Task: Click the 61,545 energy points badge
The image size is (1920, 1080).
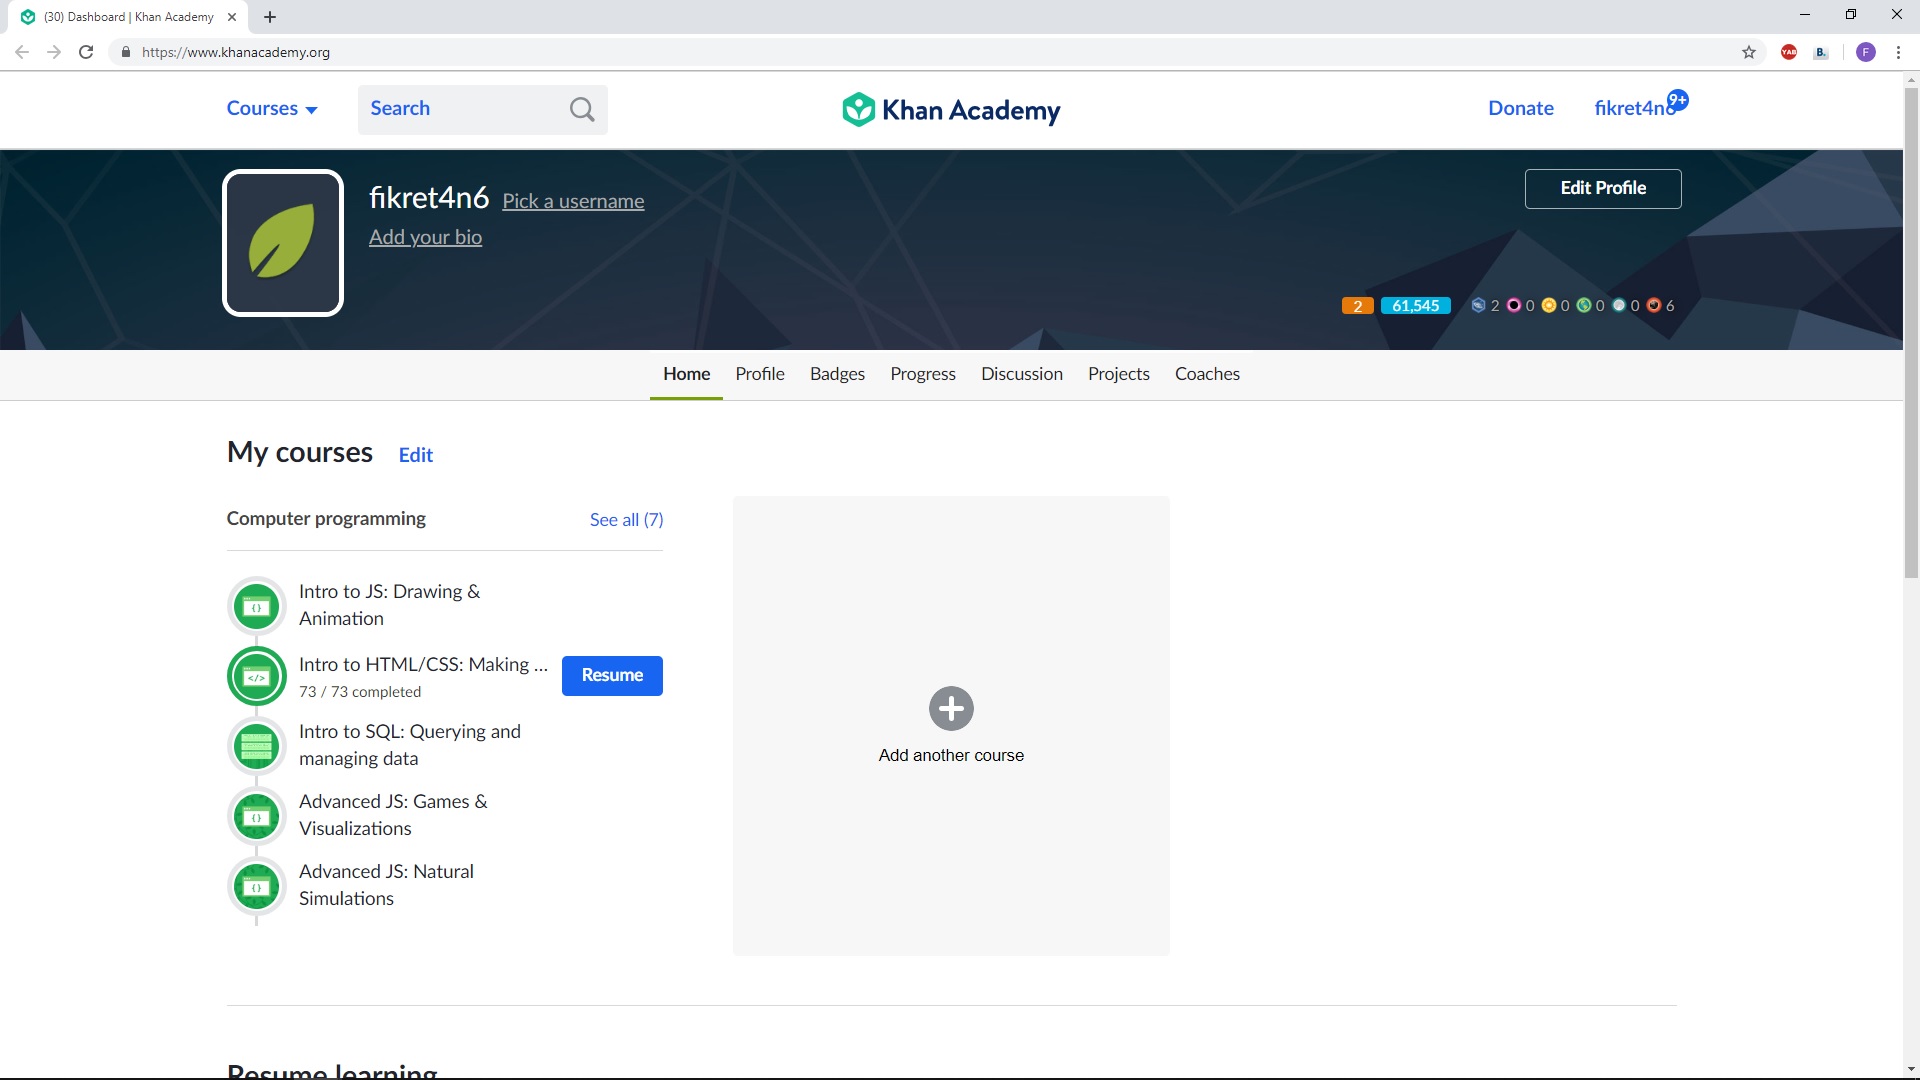Action: tap(1415, 306)
